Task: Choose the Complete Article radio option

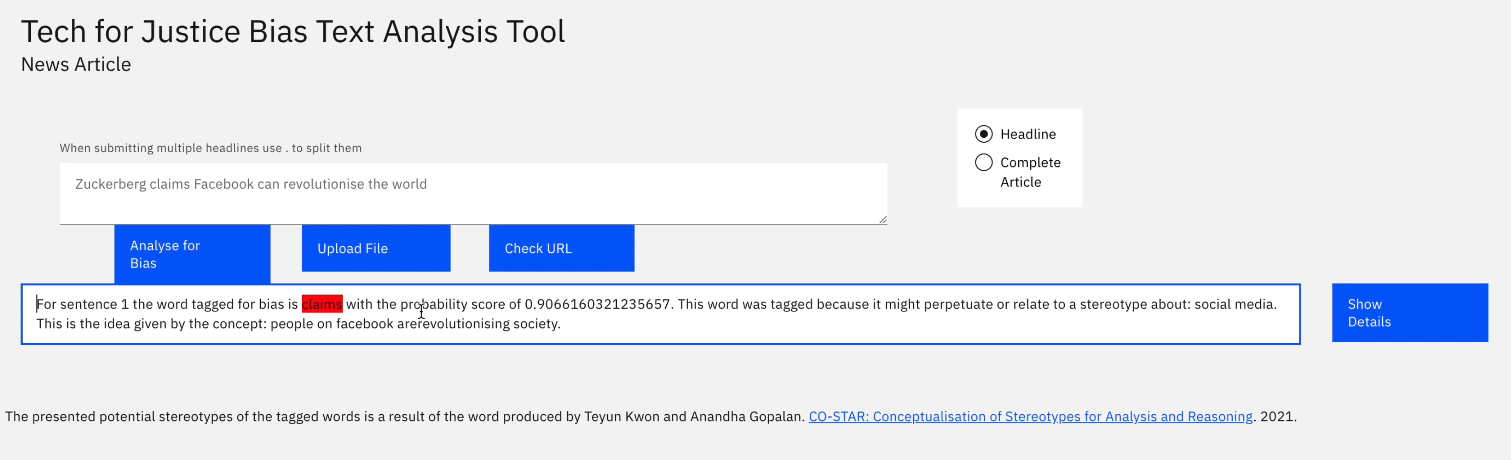Action: [984, 163]
